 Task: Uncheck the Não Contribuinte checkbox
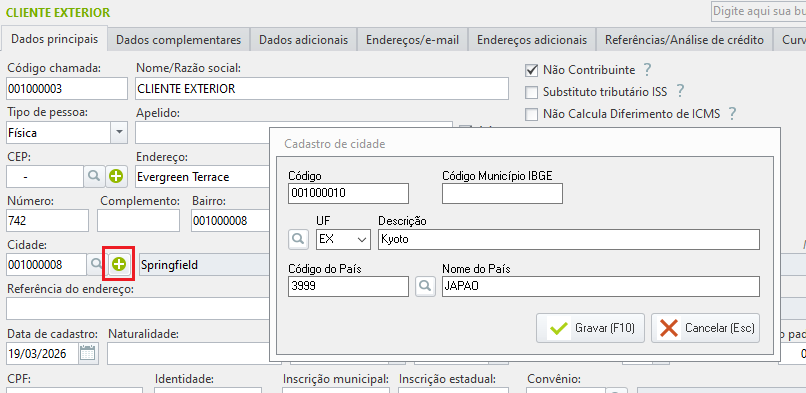tap(531, 70)
